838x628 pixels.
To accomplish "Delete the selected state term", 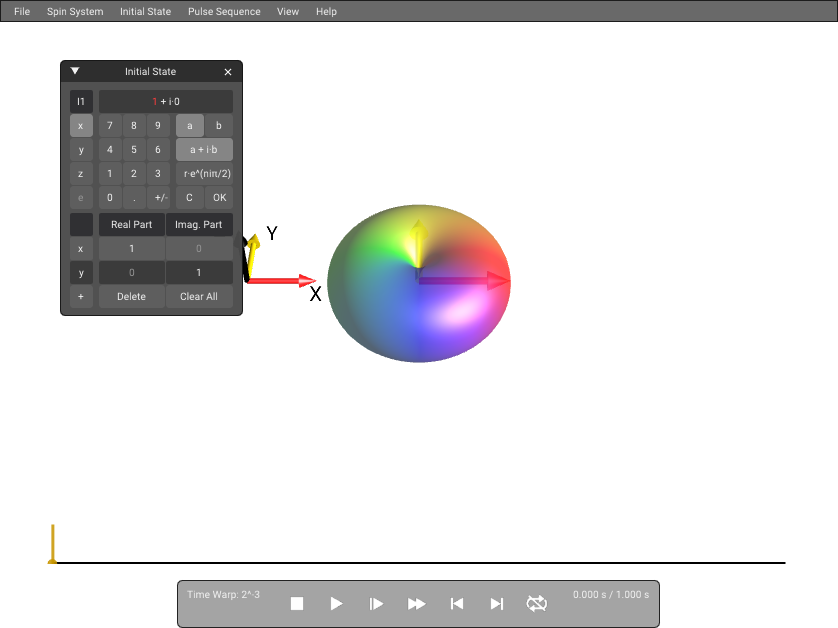I will click(131, 297).
